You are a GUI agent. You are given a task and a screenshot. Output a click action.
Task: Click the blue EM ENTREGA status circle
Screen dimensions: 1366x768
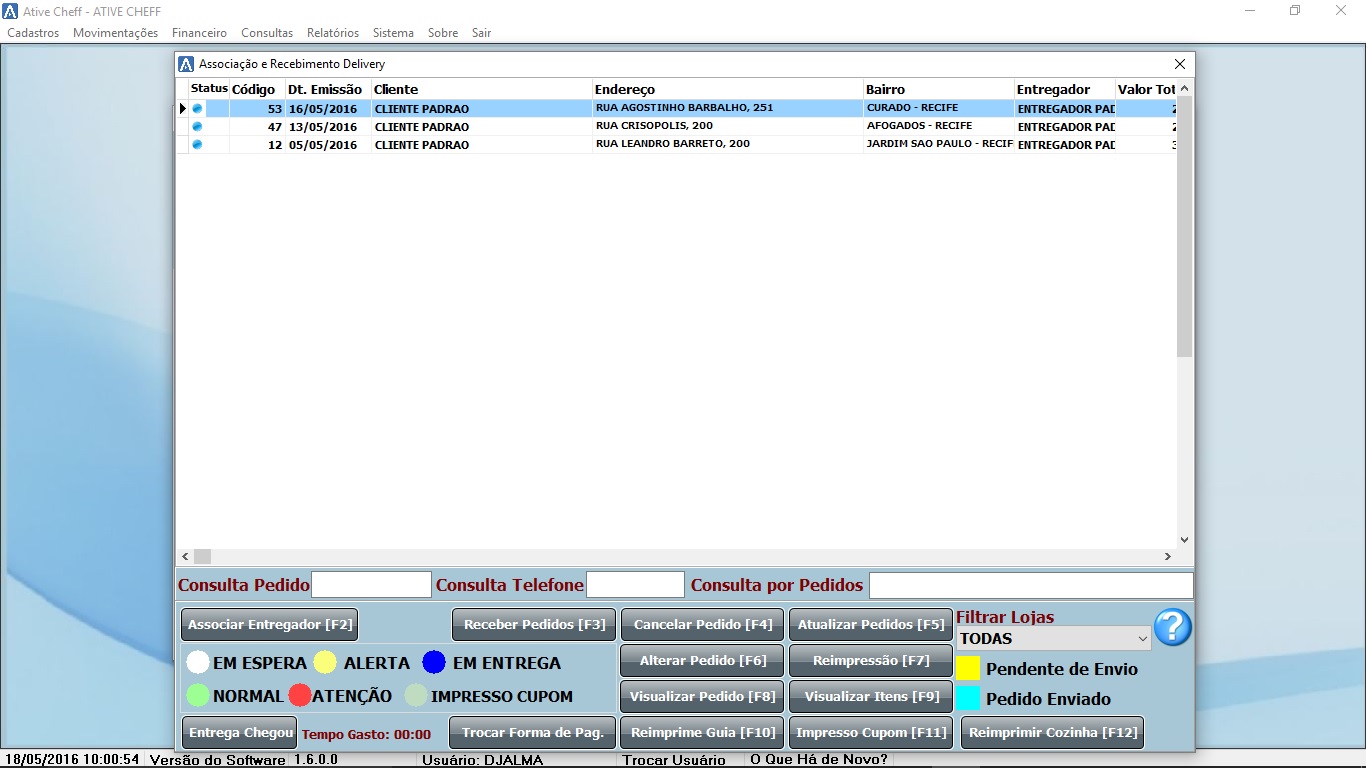(433, 662)
